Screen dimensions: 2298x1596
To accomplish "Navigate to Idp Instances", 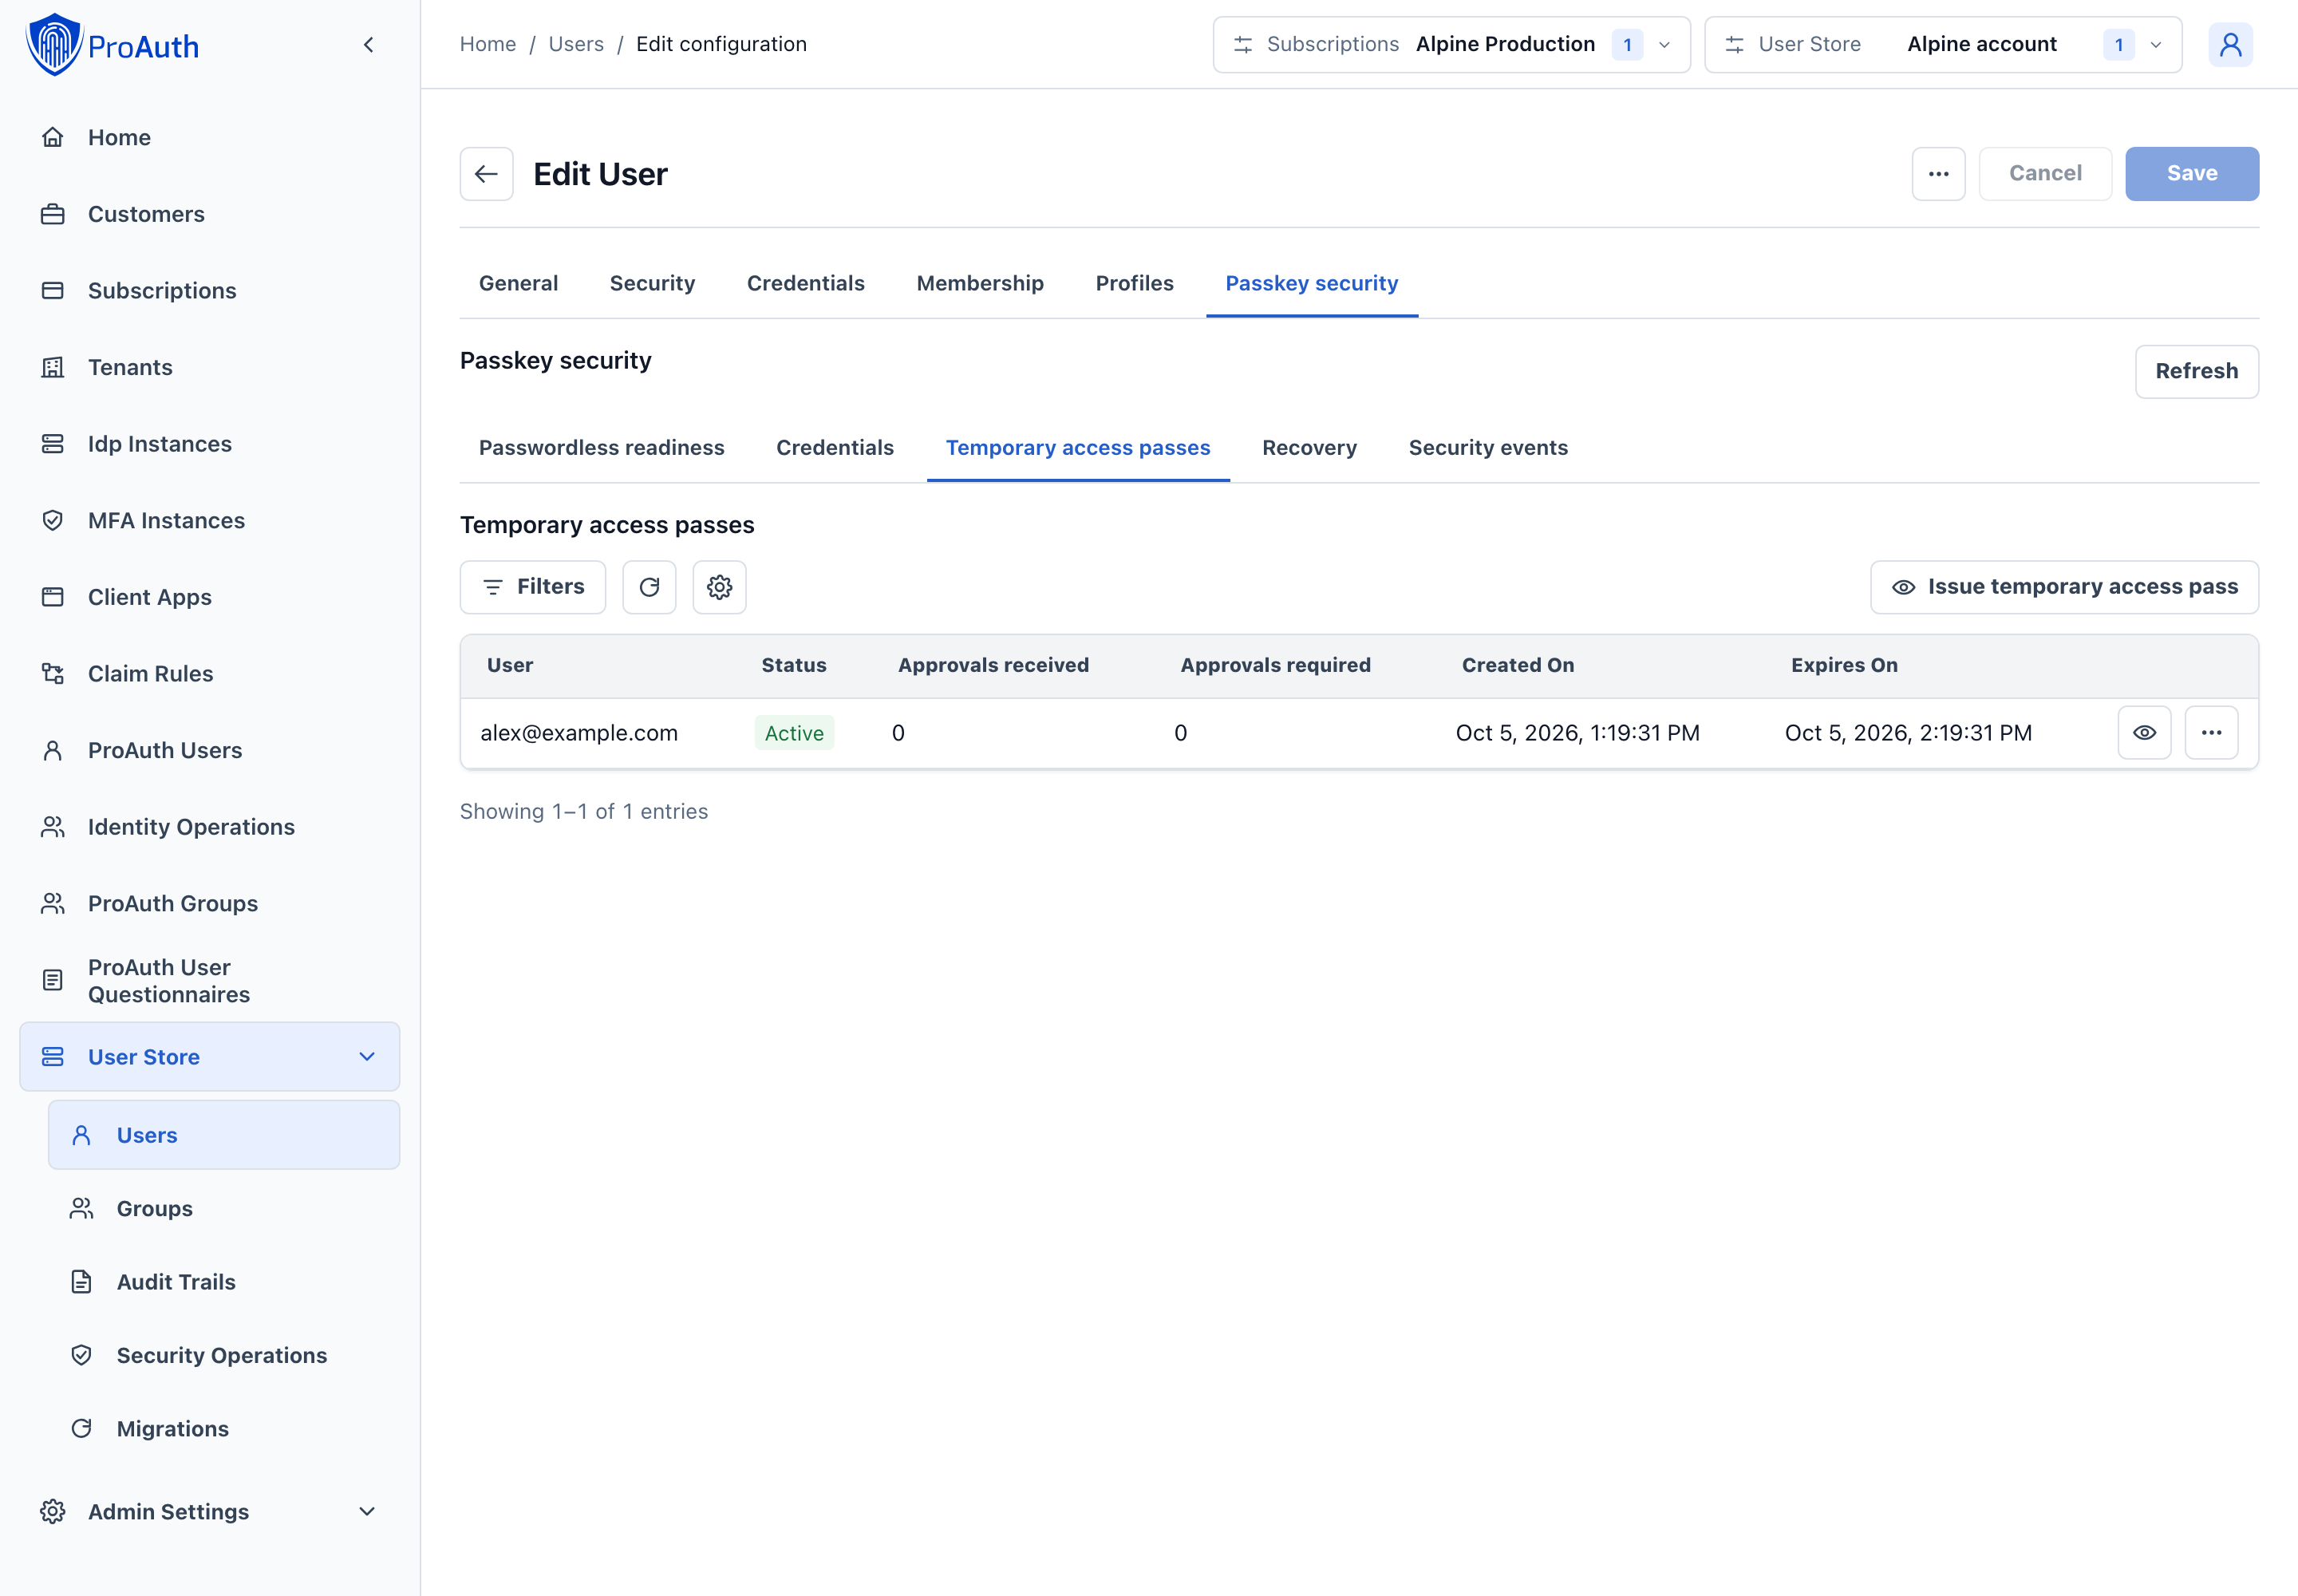I will (x=210, y=444).
